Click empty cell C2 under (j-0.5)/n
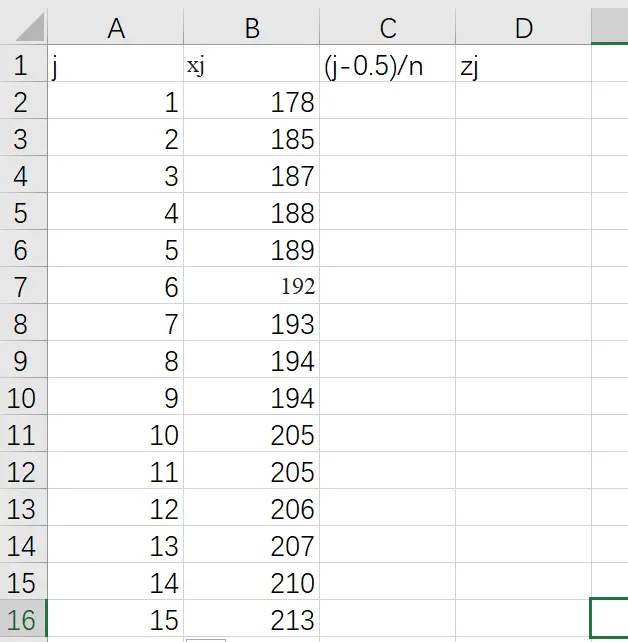The width and height of the screenshot is (628, 642). (x=387, y=100)
